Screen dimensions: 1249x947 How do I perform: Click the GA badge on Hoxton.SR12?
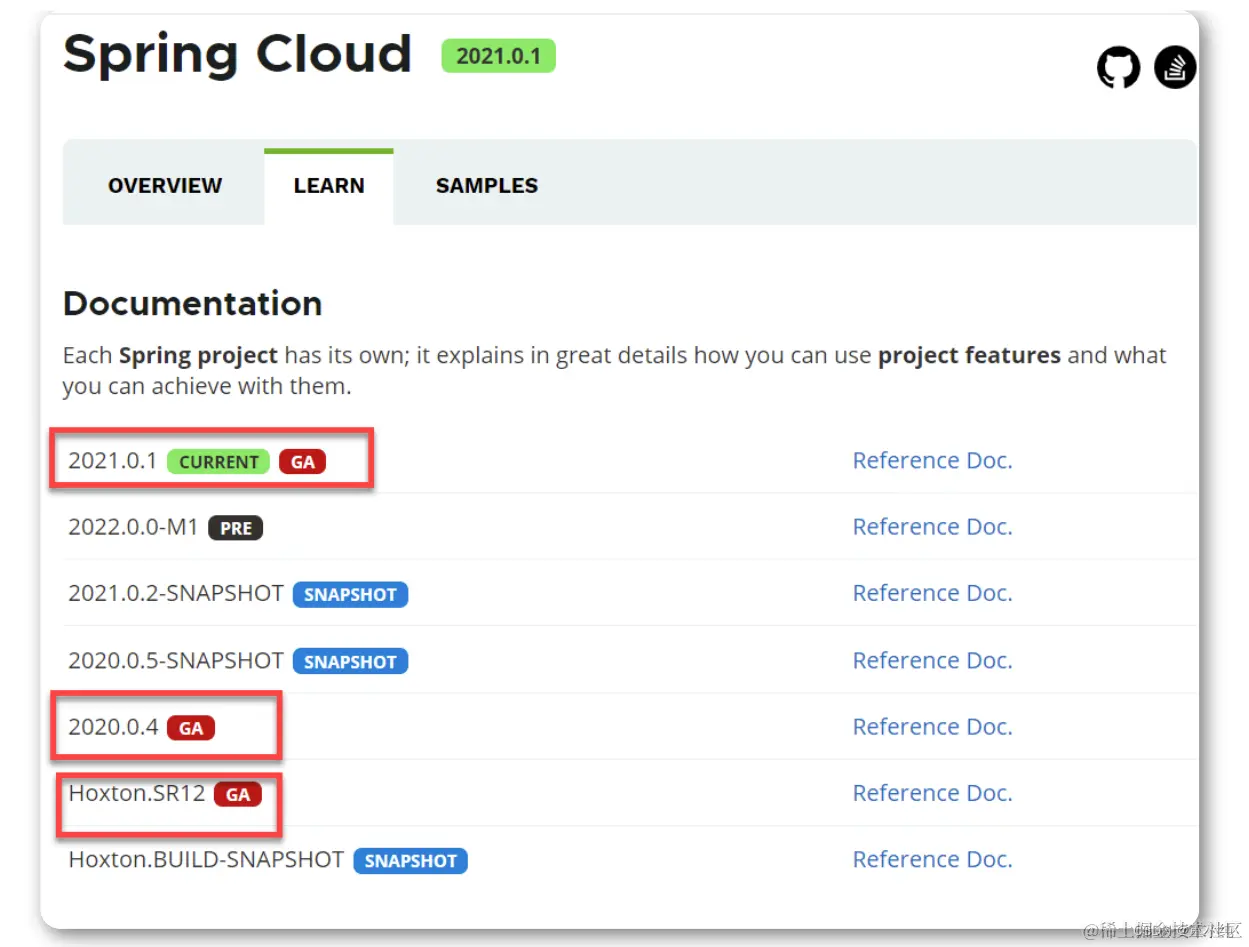click(238, 795)
